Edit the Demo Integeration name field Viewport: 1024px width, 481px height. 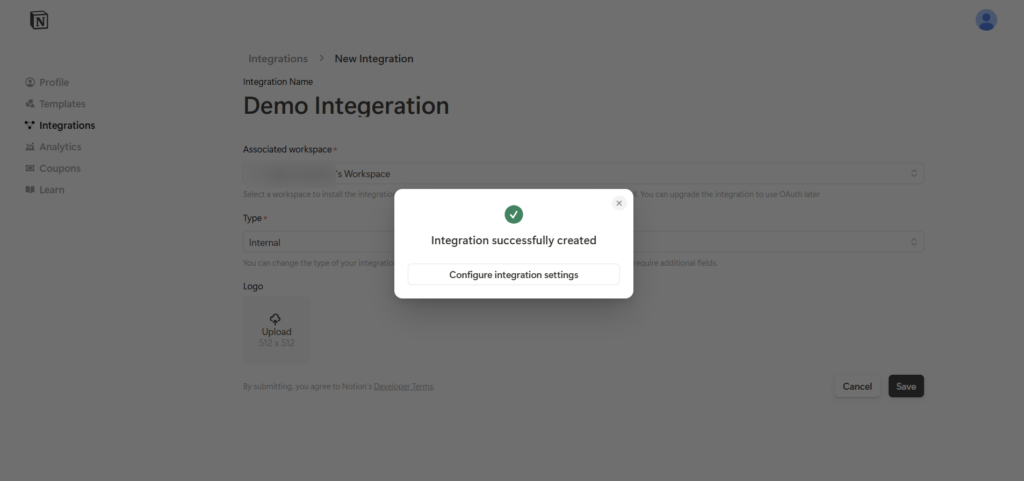pyautogui.click(x=346, y=106)
